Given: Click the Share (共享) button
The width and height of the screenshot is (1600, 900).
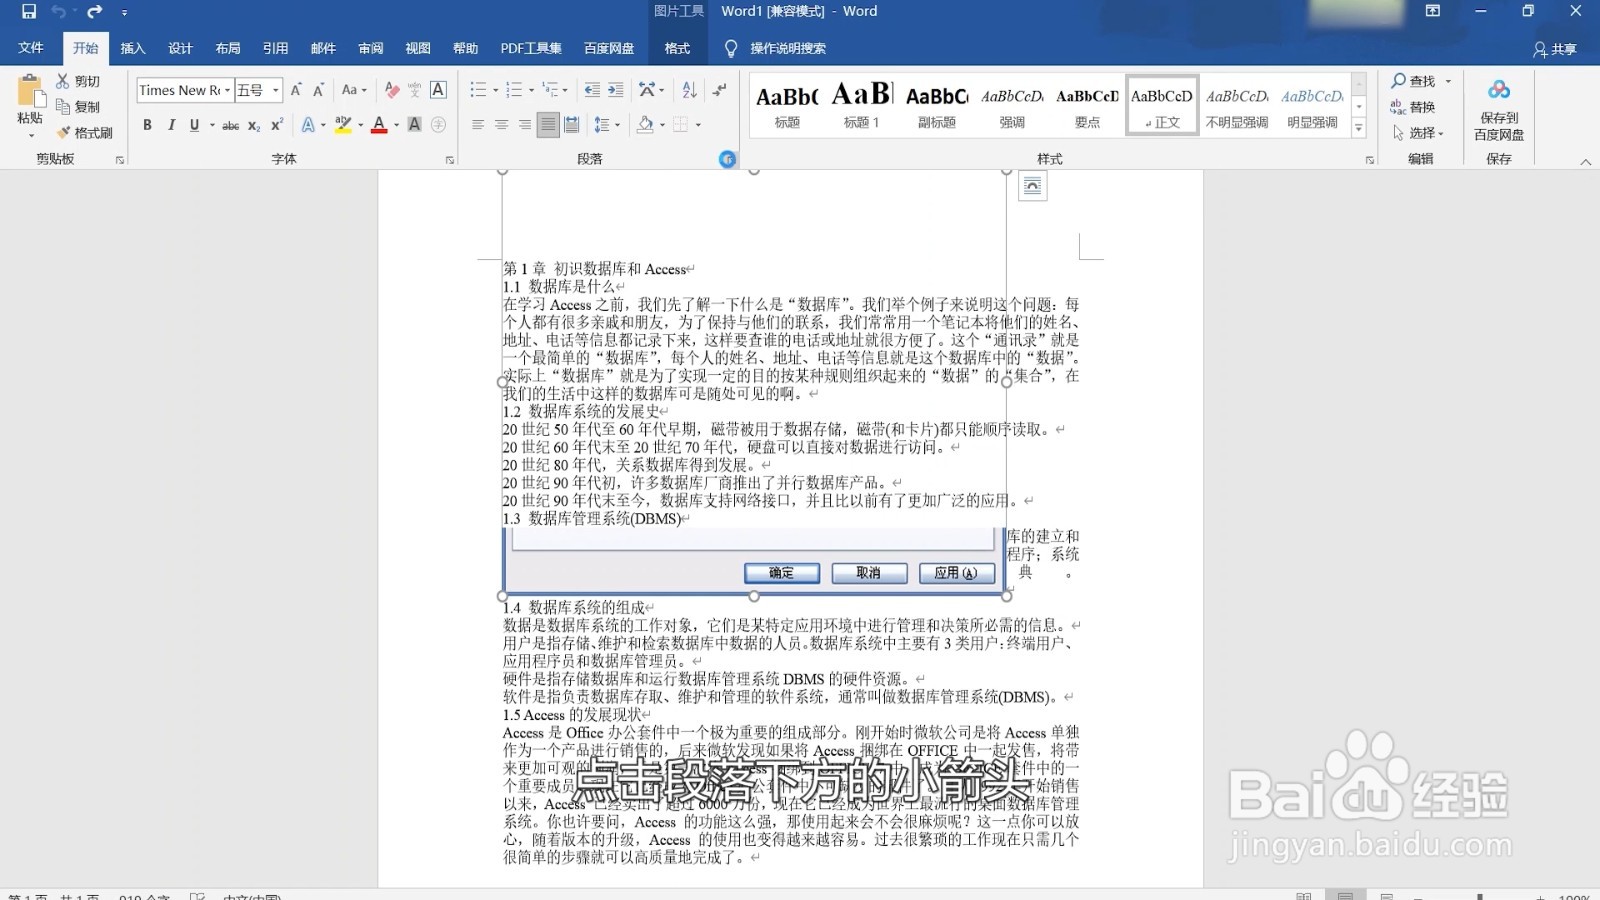Looking at the screenshot, I should [x=1554, y=49].
